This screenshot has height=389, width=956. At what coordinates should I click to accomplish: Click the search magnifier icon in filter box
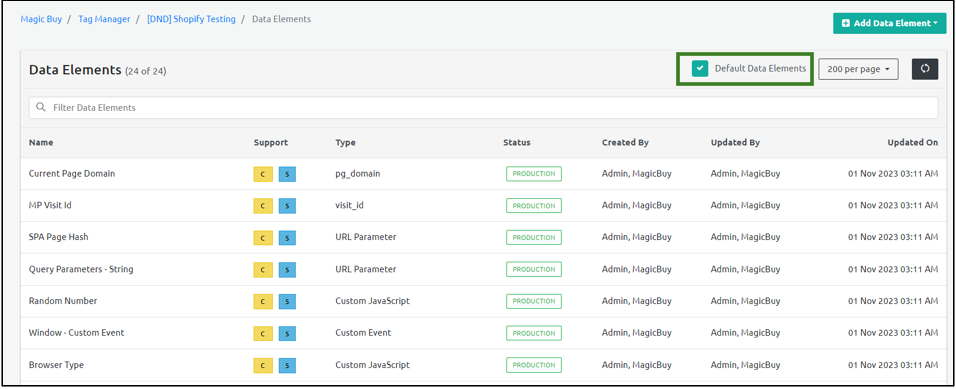pos(41,107)
